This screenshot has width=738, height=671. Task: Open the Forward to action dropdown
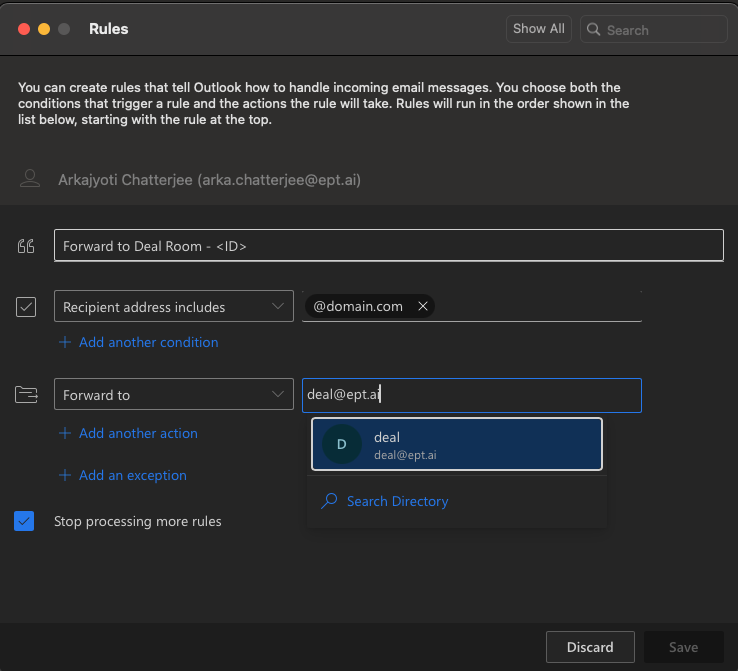click(172, 395)
